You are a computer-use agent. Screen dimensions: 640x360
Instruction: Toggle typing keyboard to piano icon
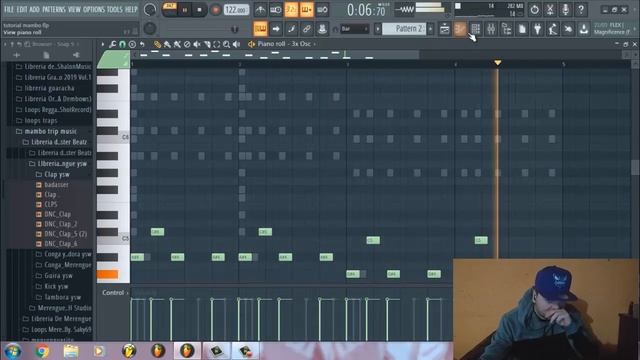tap(260, 29)
